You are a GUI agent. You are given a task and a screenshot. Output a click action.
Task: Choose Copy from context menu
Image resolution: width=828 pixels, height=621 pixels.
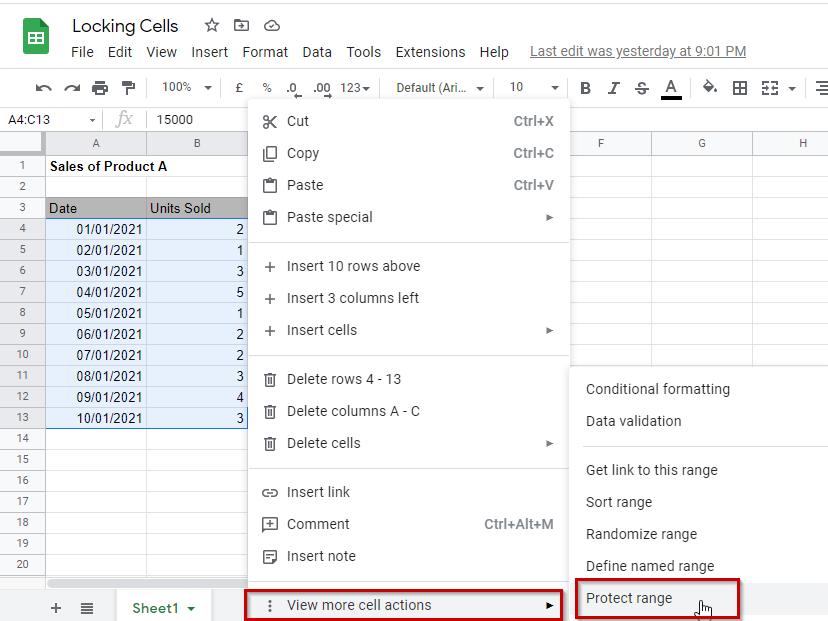pos(409,153)
